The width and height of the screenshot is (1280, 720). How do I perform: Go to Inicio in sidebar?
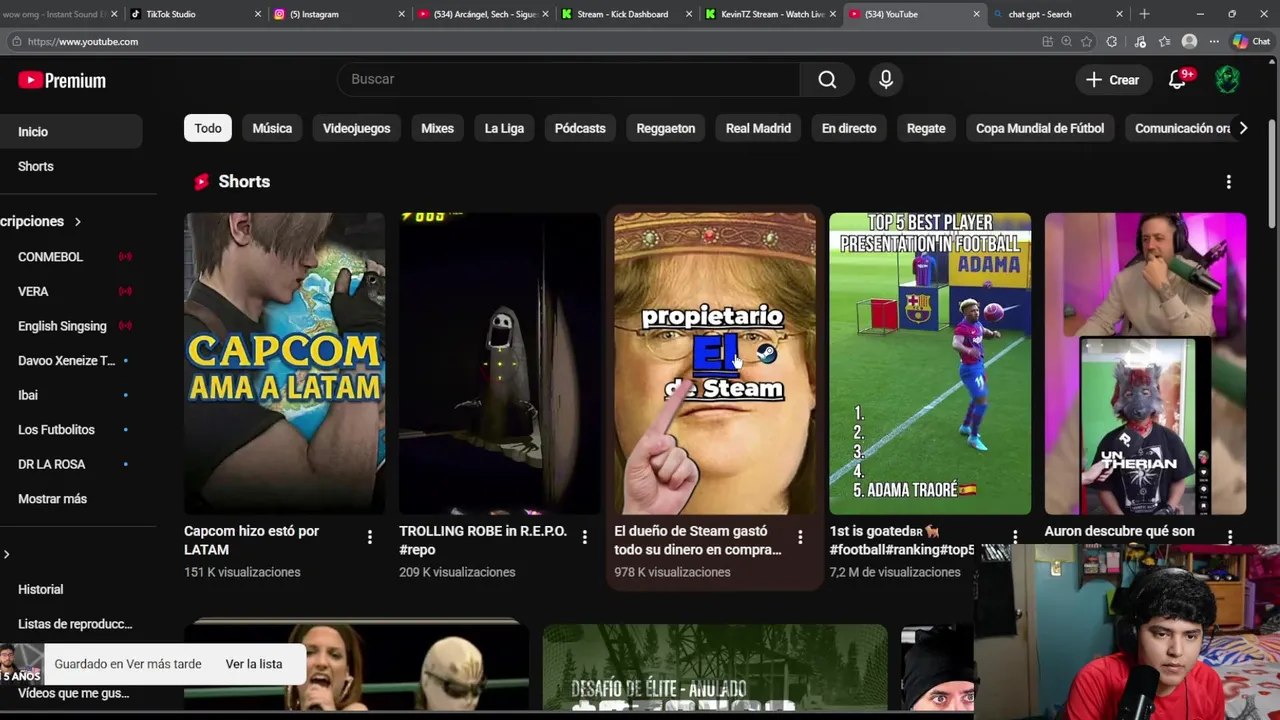(x=71, y=132)
